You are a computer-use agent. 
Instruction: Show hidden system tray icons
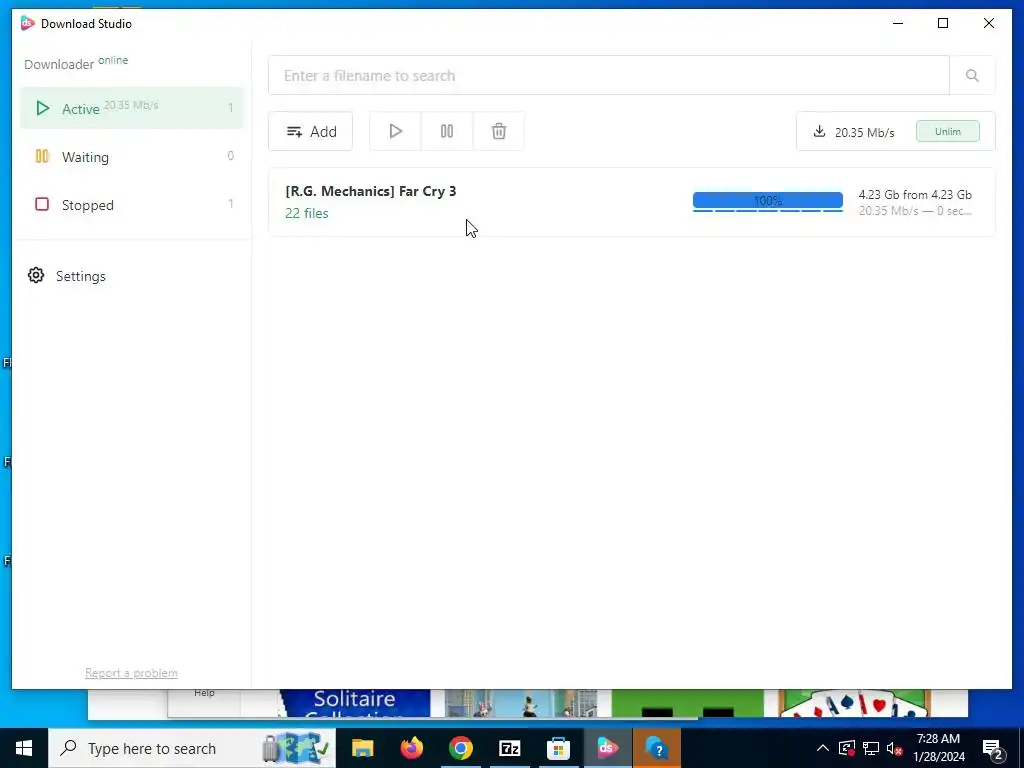coord(823,748)
